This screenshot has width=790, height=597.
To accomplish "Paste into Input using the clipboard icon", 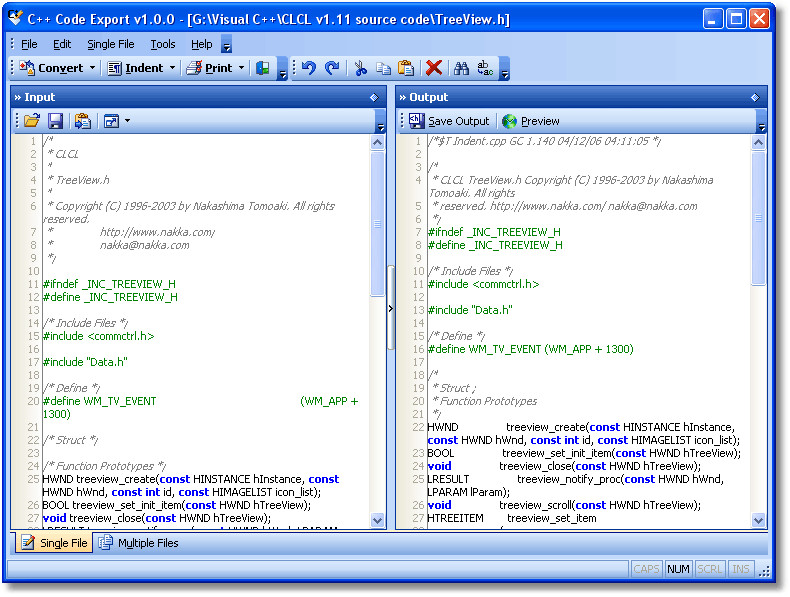I will [83, 121].
